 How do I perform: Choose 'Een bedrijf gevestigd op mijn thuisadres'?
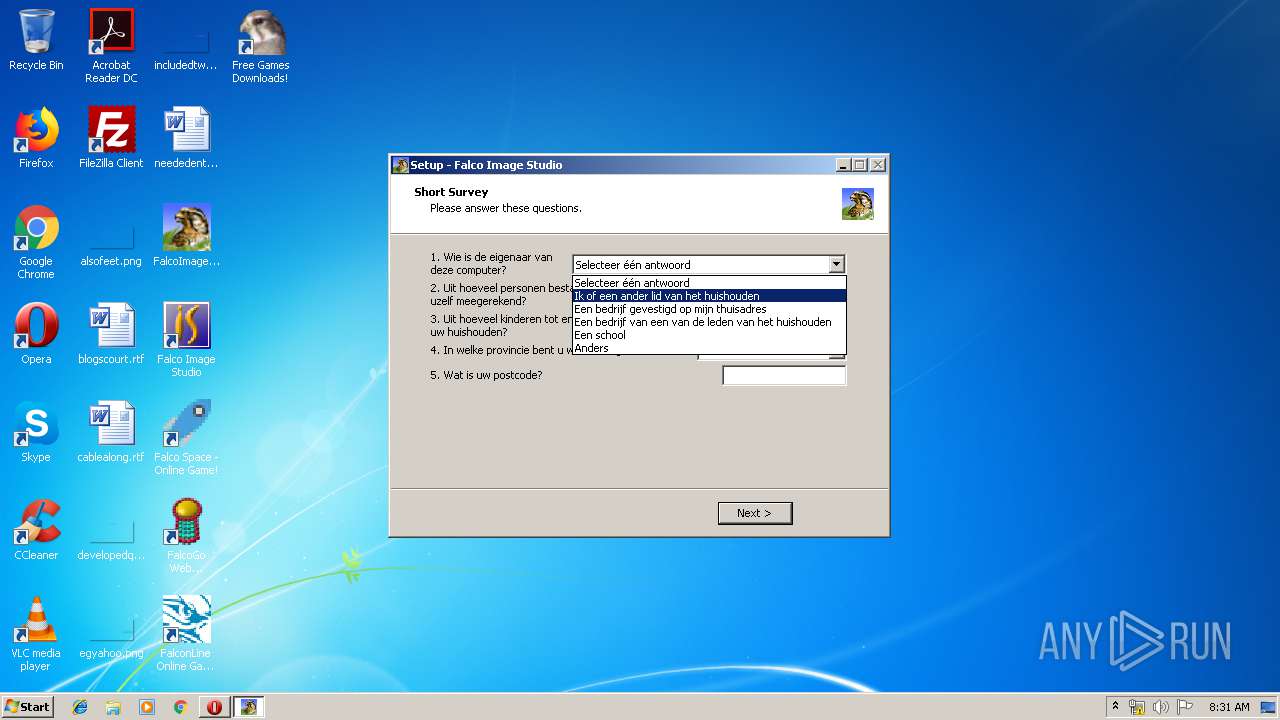click(x=709, y=309)
